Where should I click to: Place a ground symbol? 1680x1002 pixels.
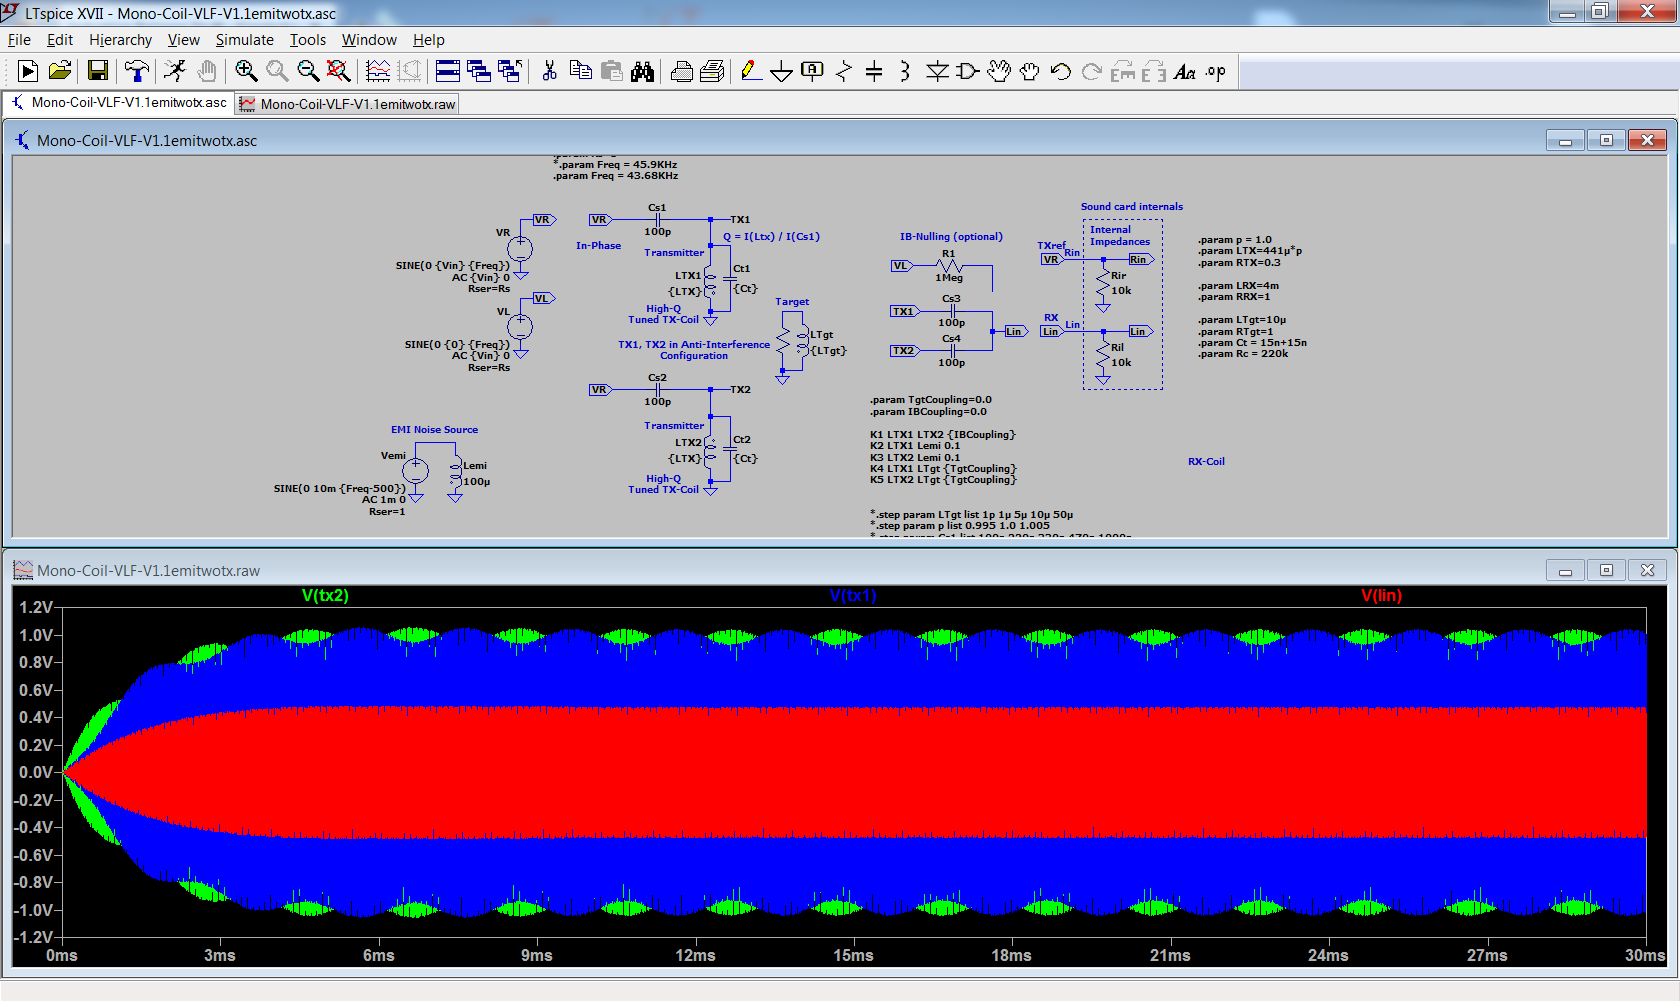(x=781, y=71)
